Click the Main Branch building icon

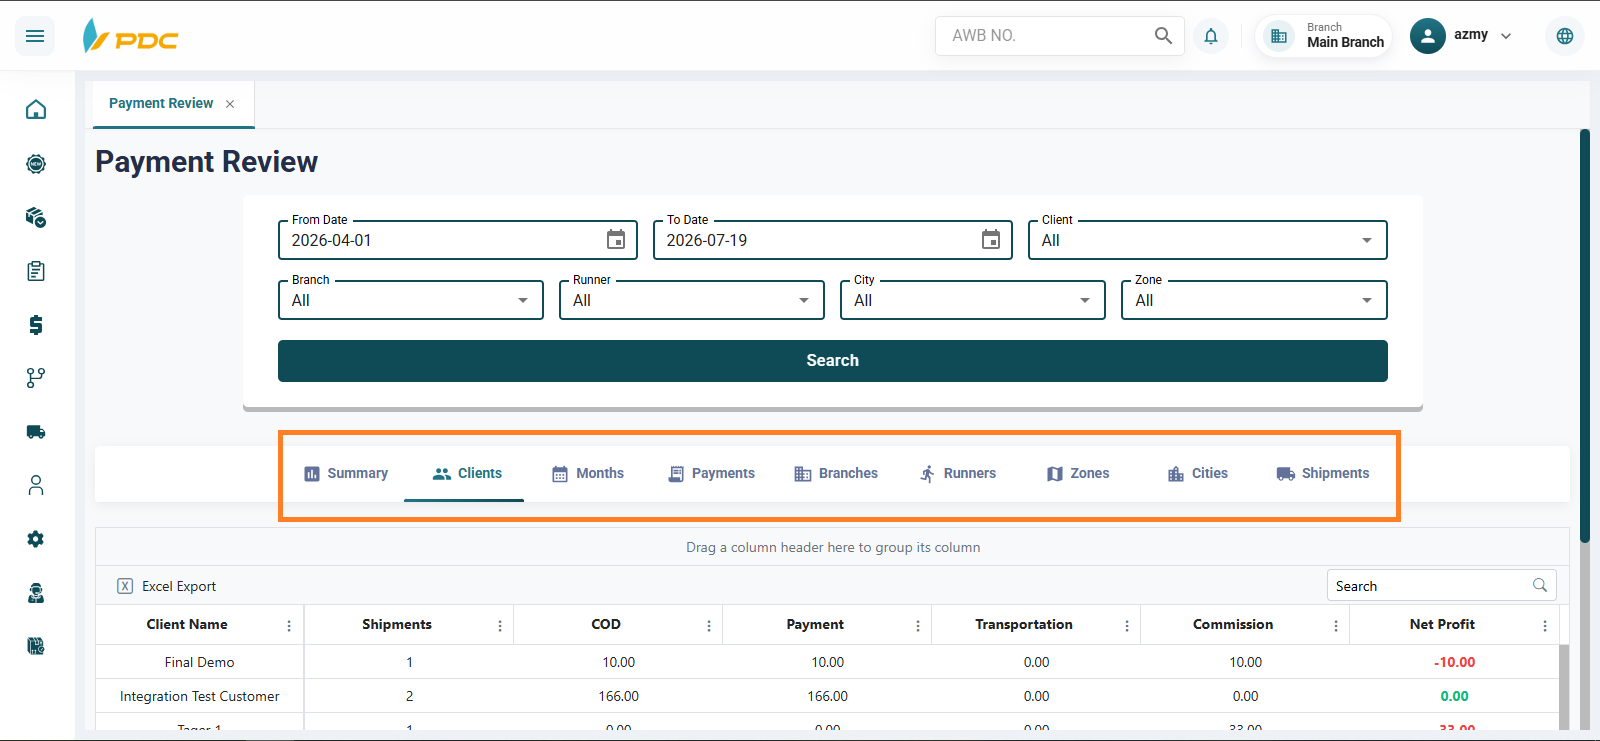[x=1279, y=36]
